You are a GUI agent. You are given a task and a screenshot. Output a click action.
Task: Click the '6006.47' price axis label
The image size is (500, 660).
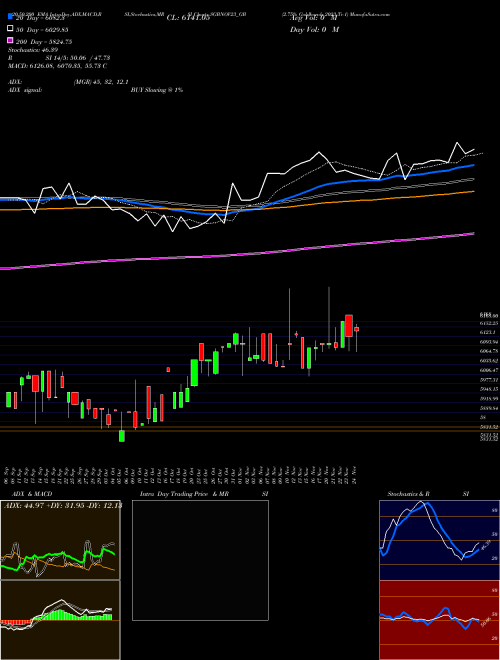[x=489, y=370]
